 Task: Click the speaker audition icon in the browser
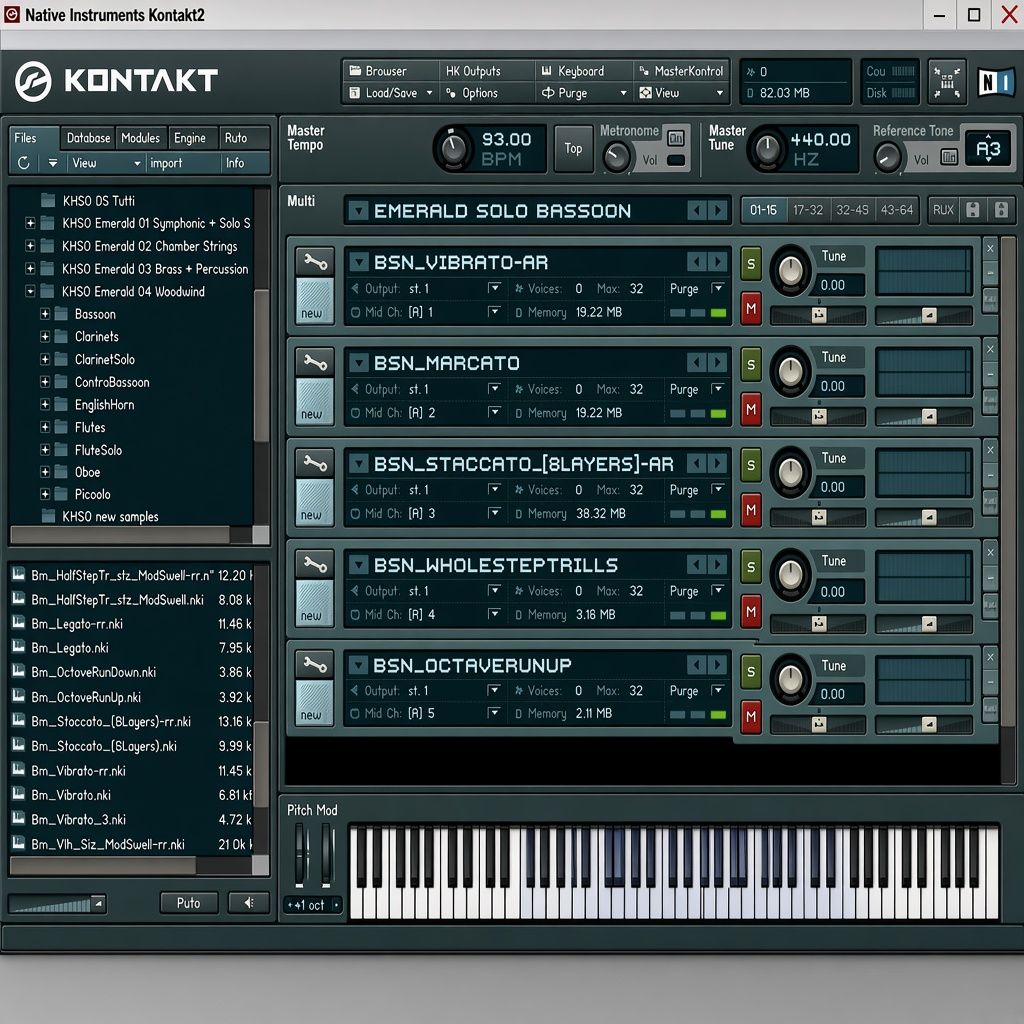[249, 903]
